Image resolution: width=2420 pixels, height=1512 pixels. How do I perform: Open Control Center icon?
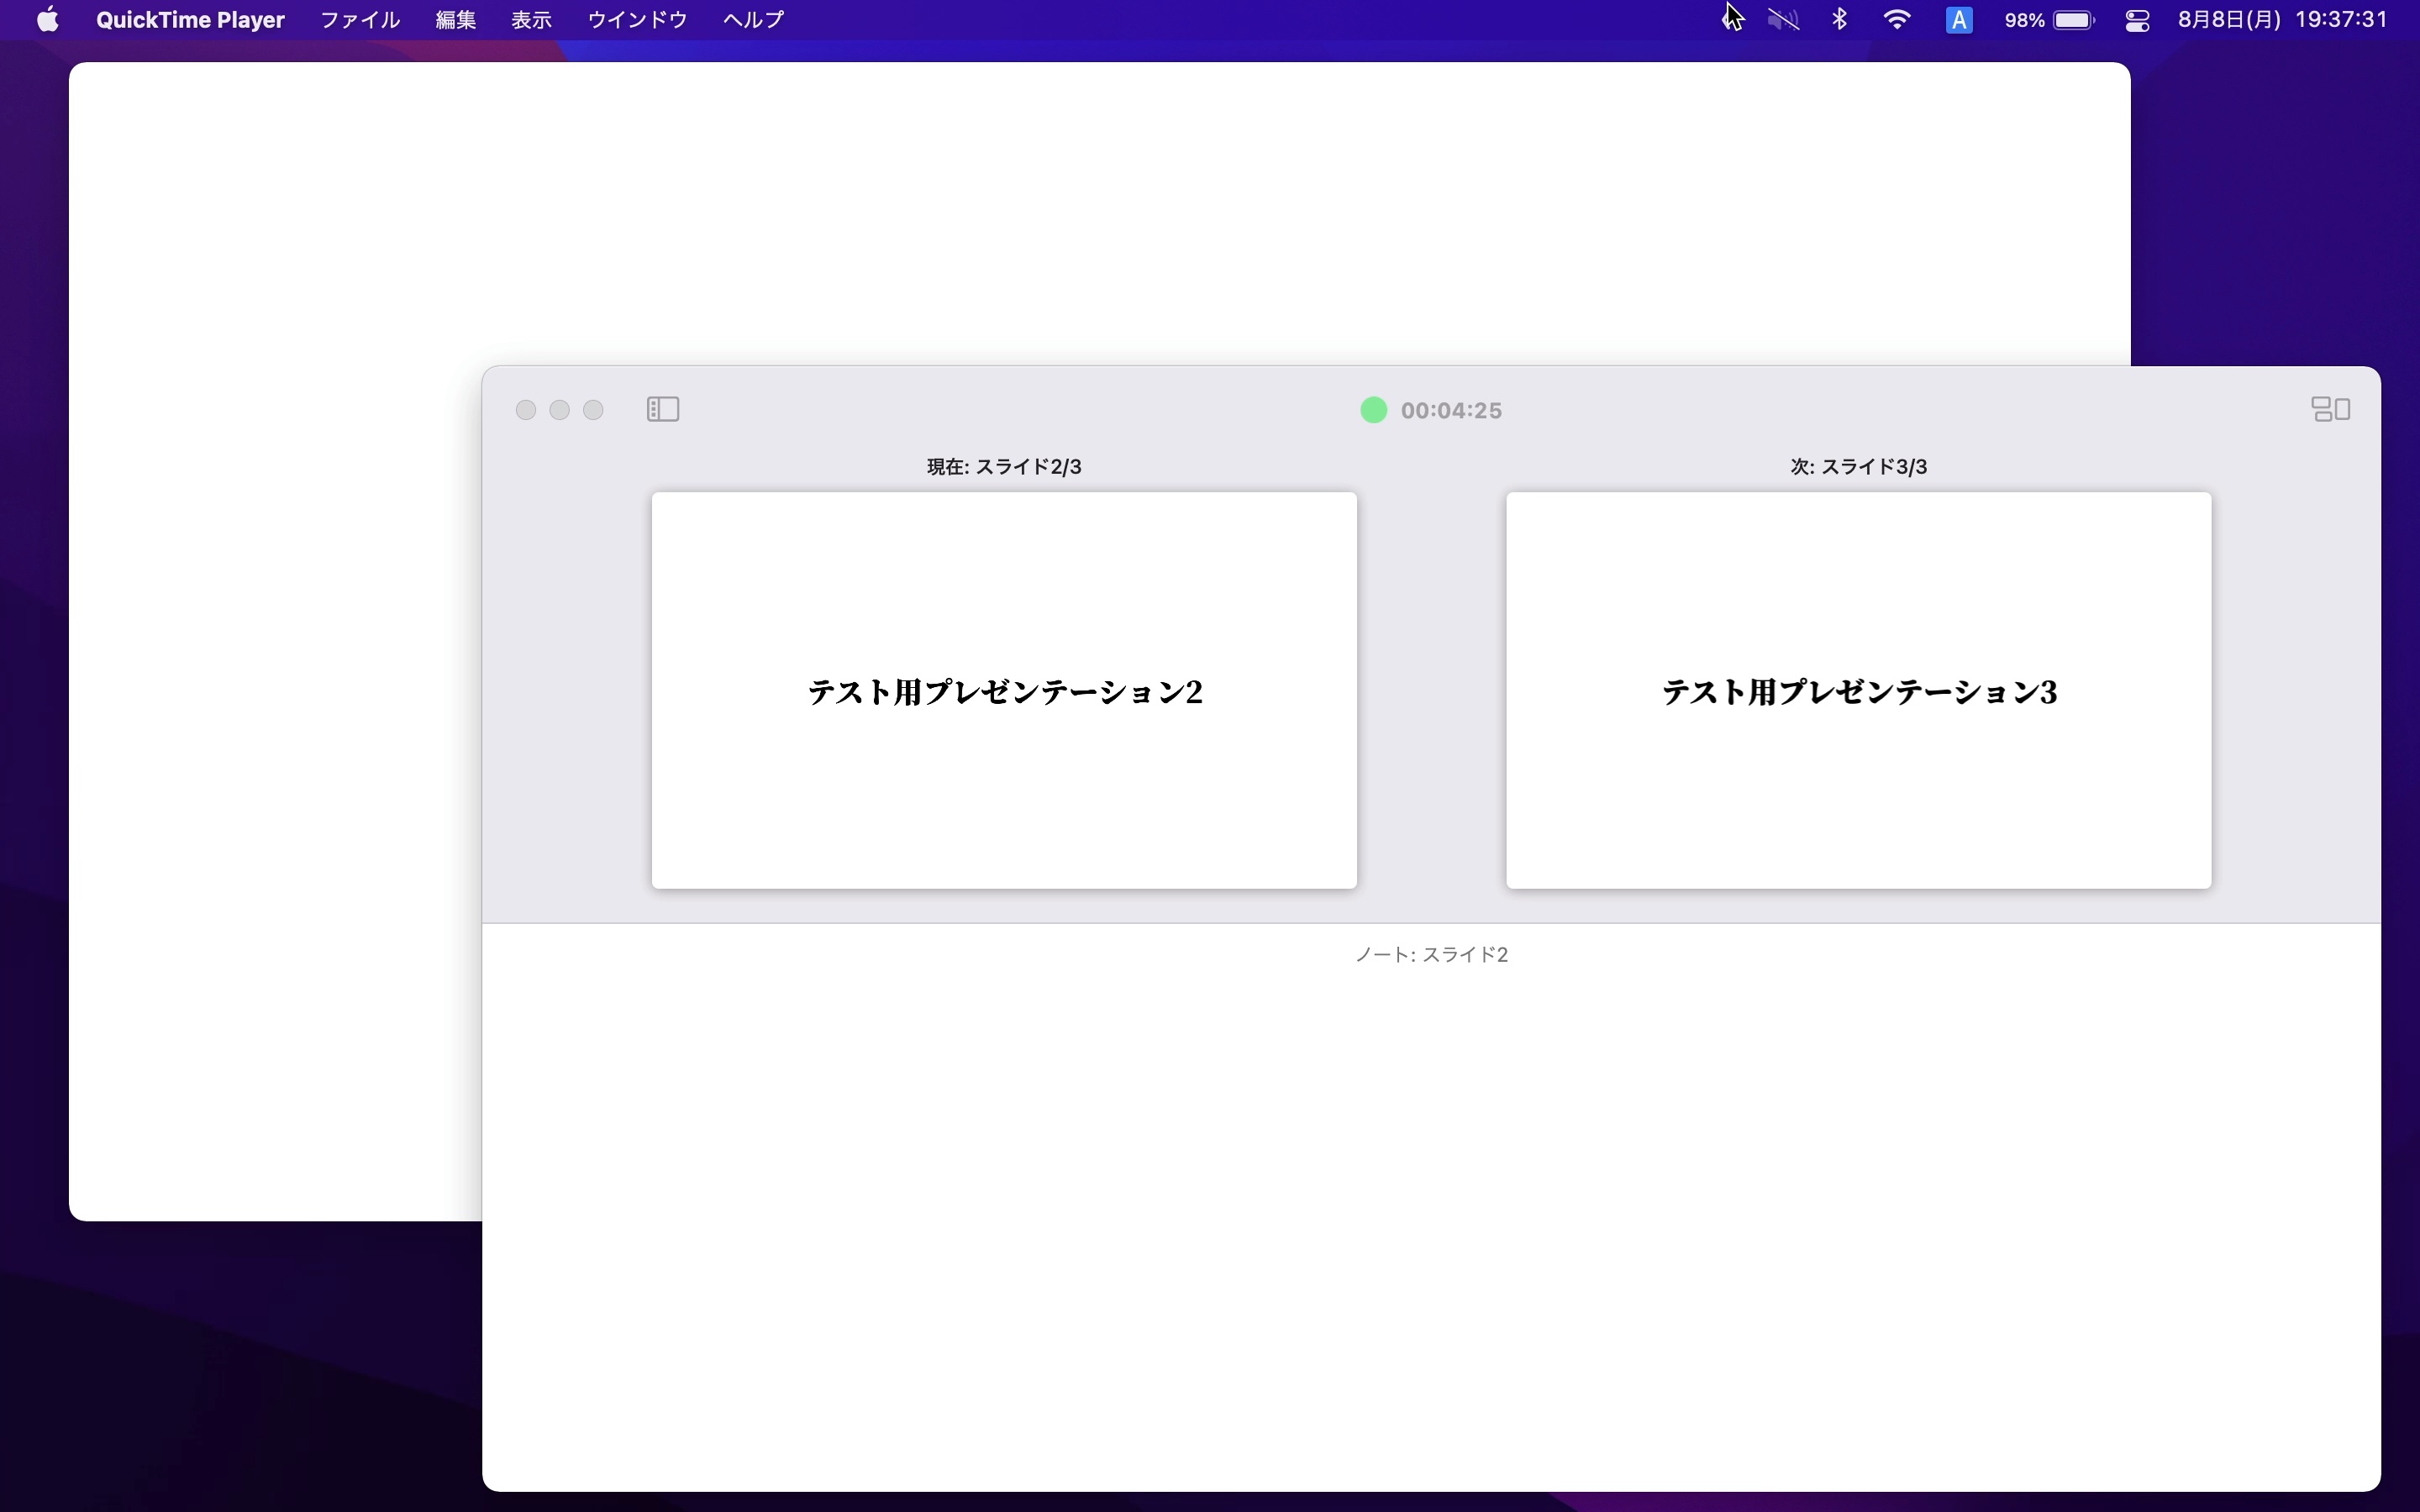[2137, 20]
